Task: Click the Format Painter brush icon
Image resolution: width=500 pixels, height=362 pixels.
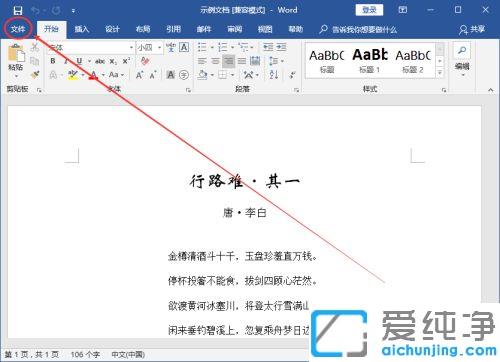Action: pyautogui.click(x=35, y=75)
